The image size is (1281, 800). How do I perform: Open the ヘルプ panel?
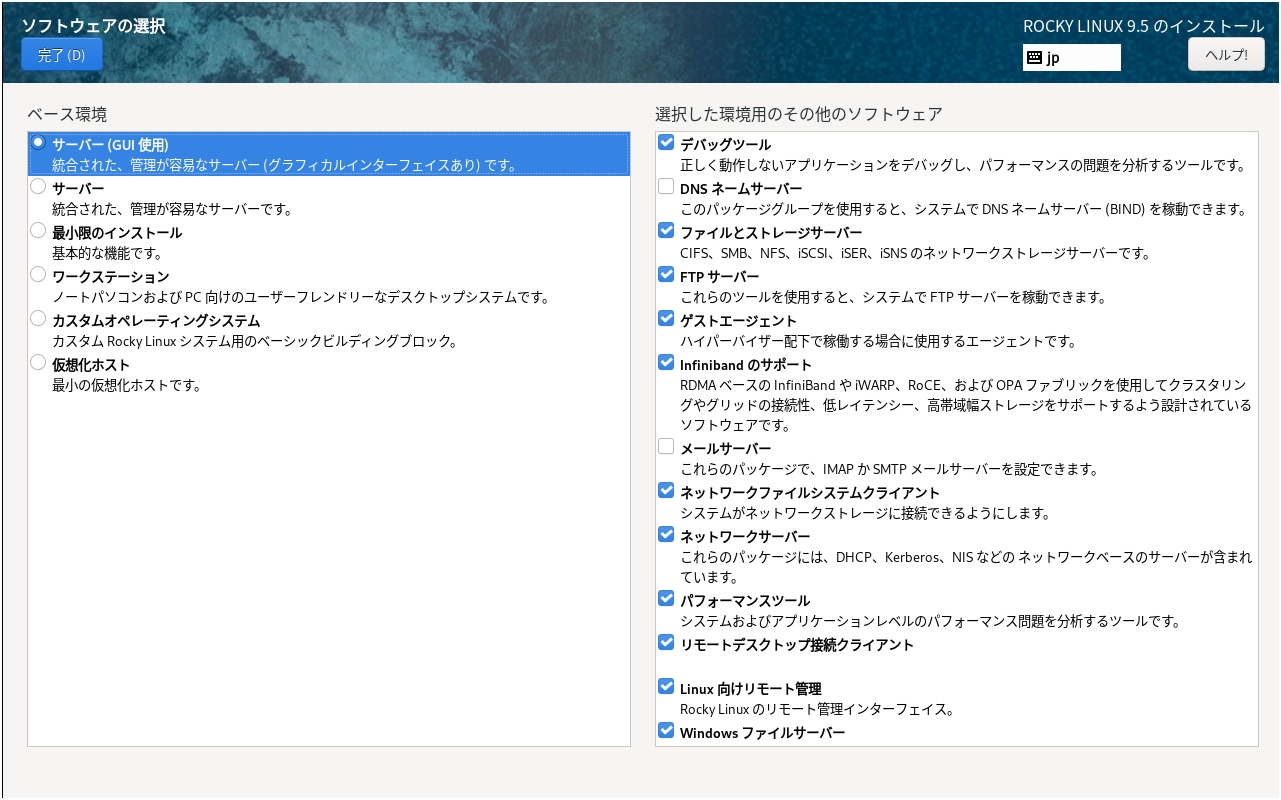(x=1226, y=54)
